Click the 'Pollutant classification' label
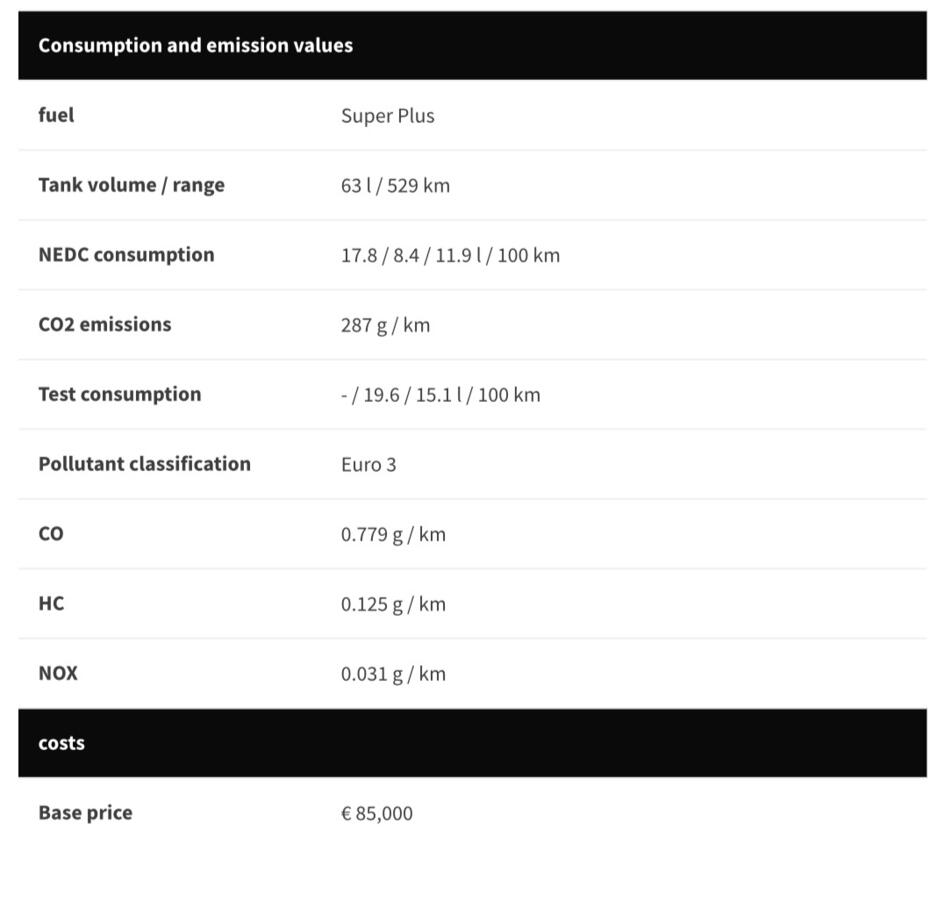This screenshot has height=900, width=937. [x=144, y=464]
